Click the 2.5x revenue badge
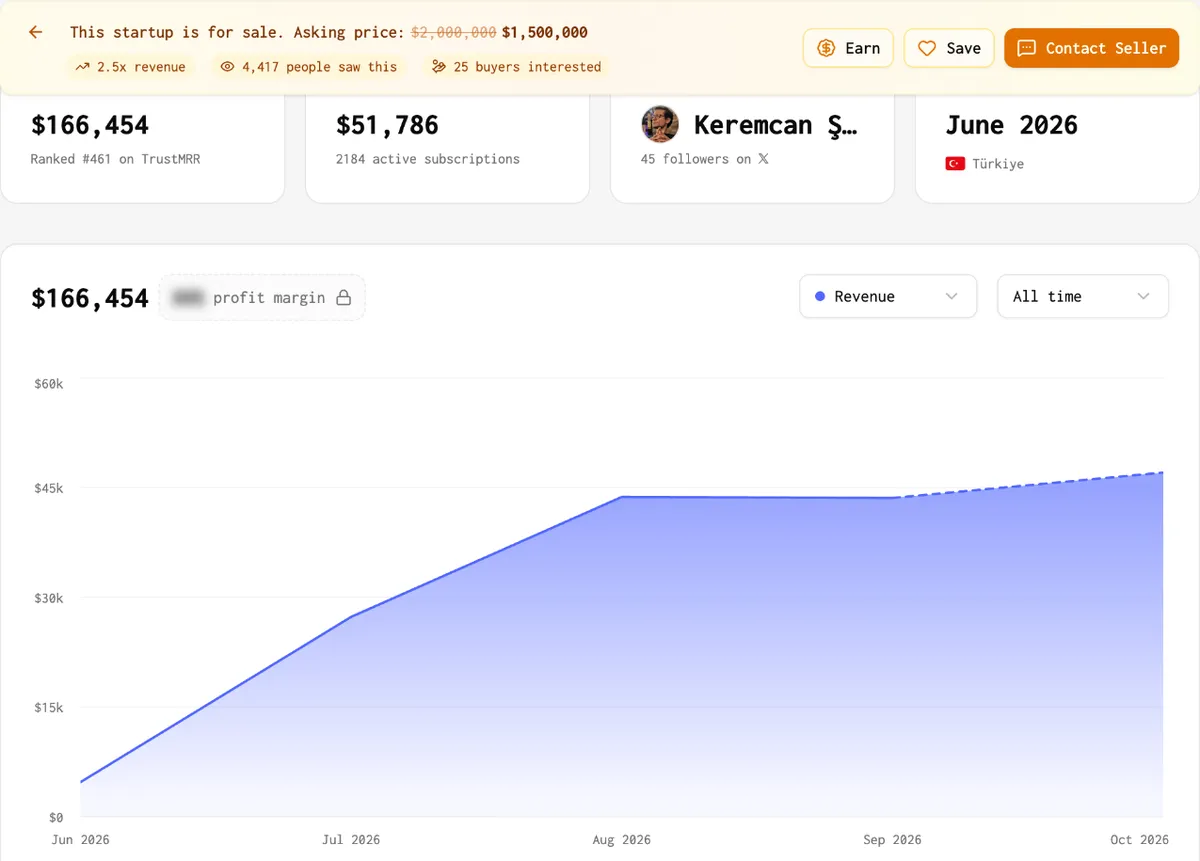The height and width of the screenshot is (861, 1200). 131,67
